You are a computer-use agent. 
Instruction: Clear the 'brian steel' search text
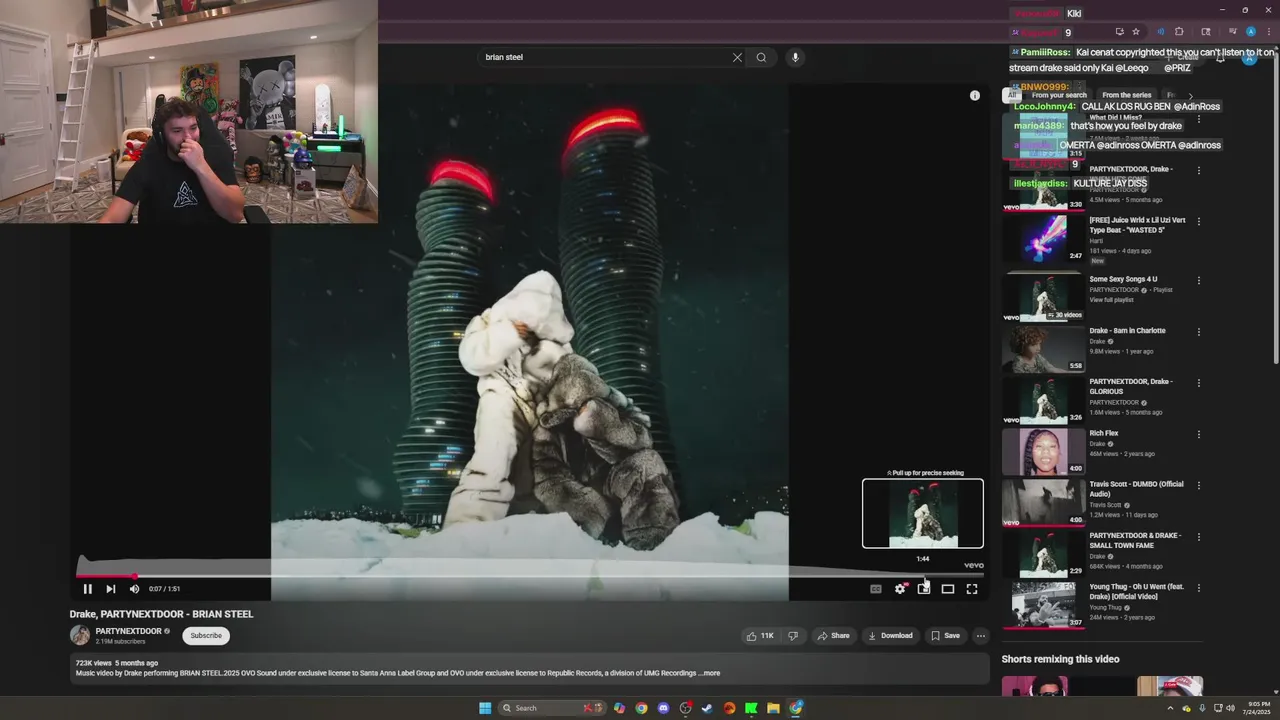pos(738,57)
